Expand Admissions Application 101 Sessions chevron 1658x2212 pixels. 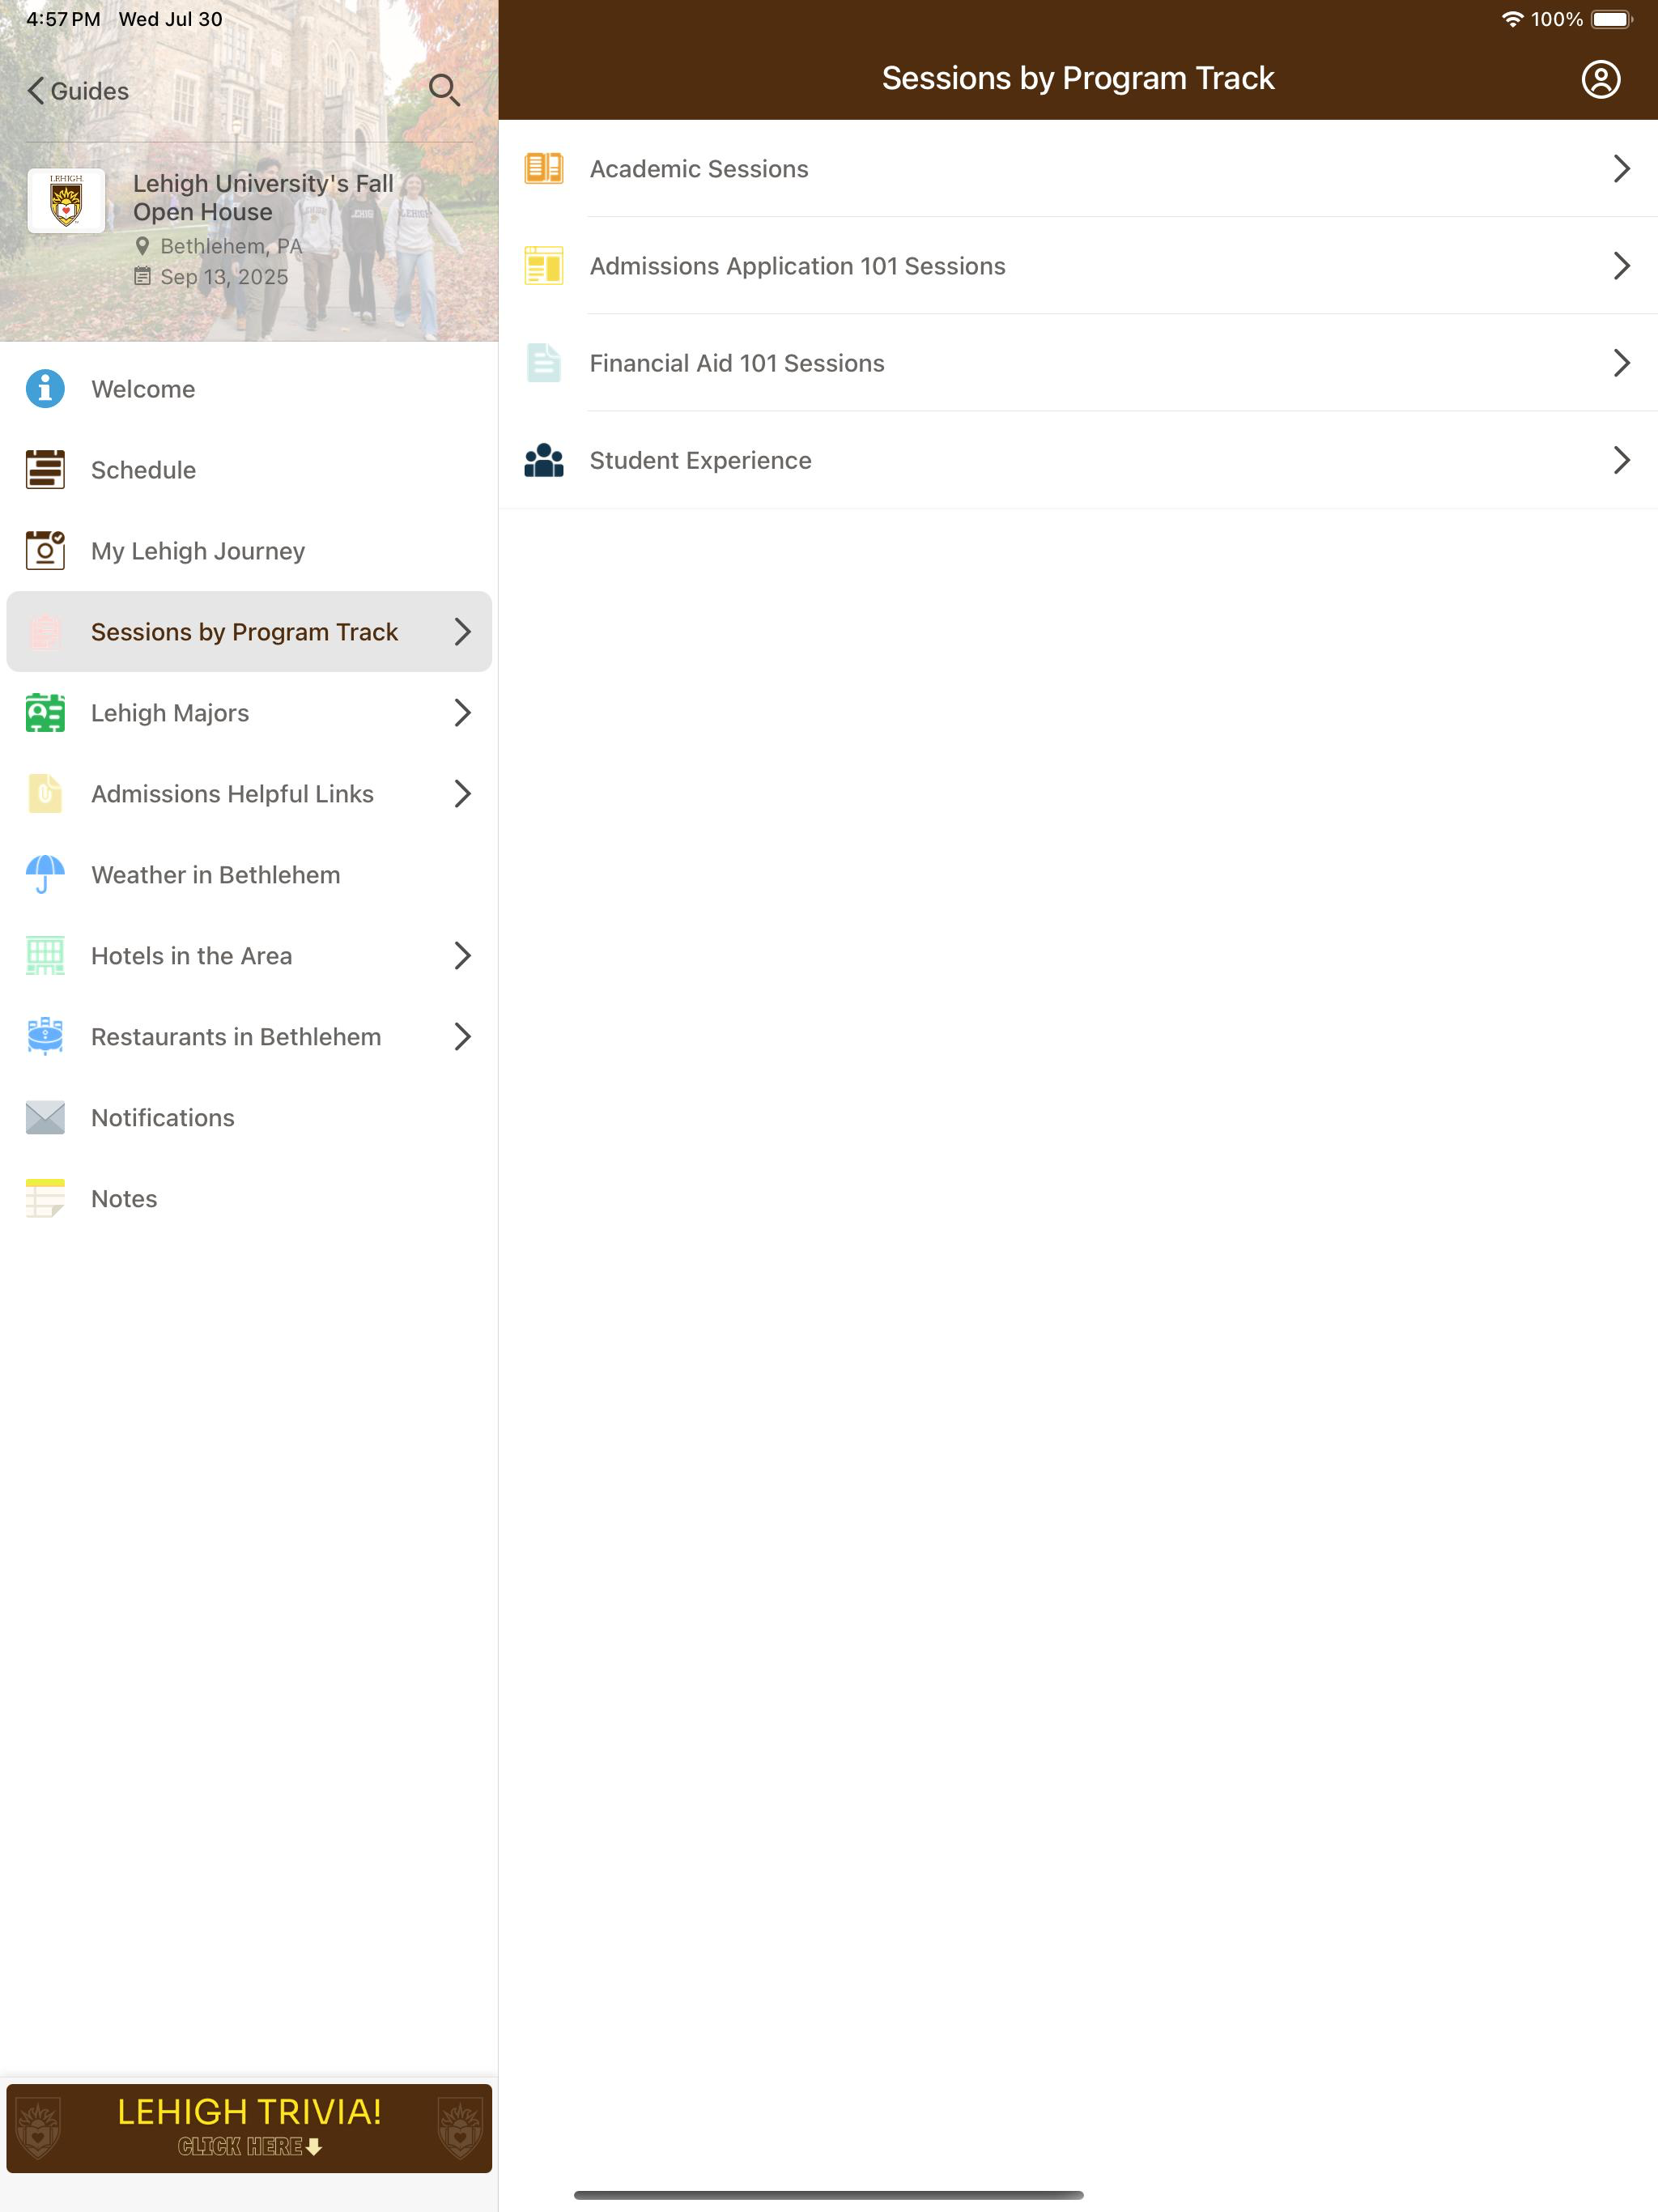[x=1621, y=266]
